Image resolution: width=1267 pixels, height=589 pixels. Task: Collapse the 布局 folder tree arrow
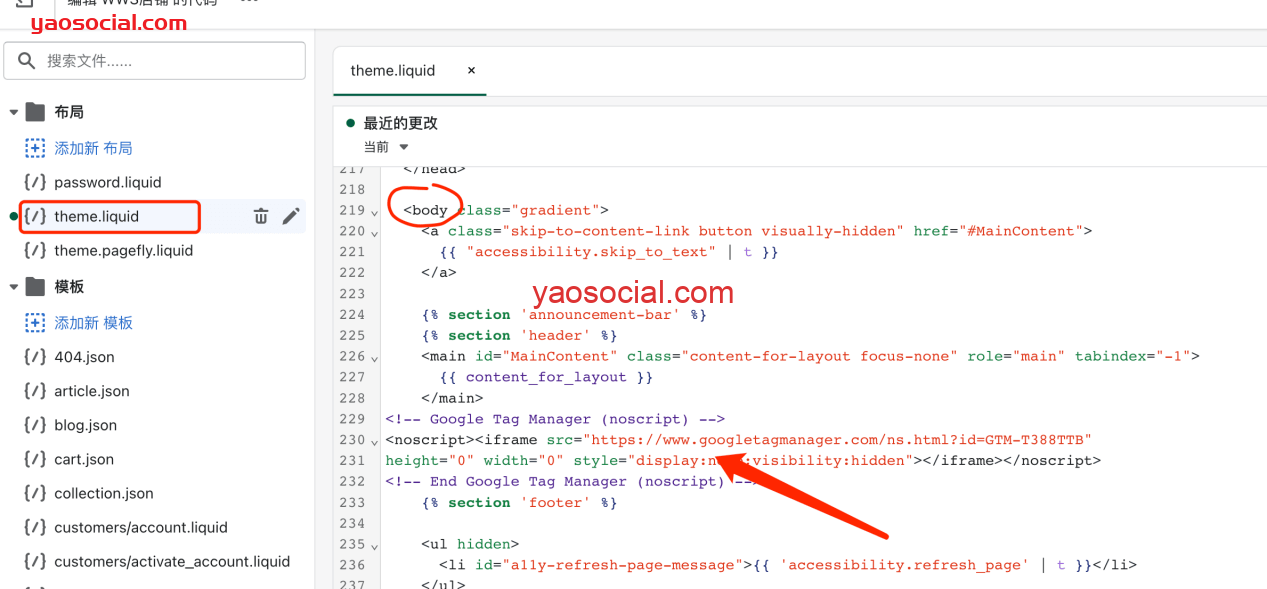[14, 112]
